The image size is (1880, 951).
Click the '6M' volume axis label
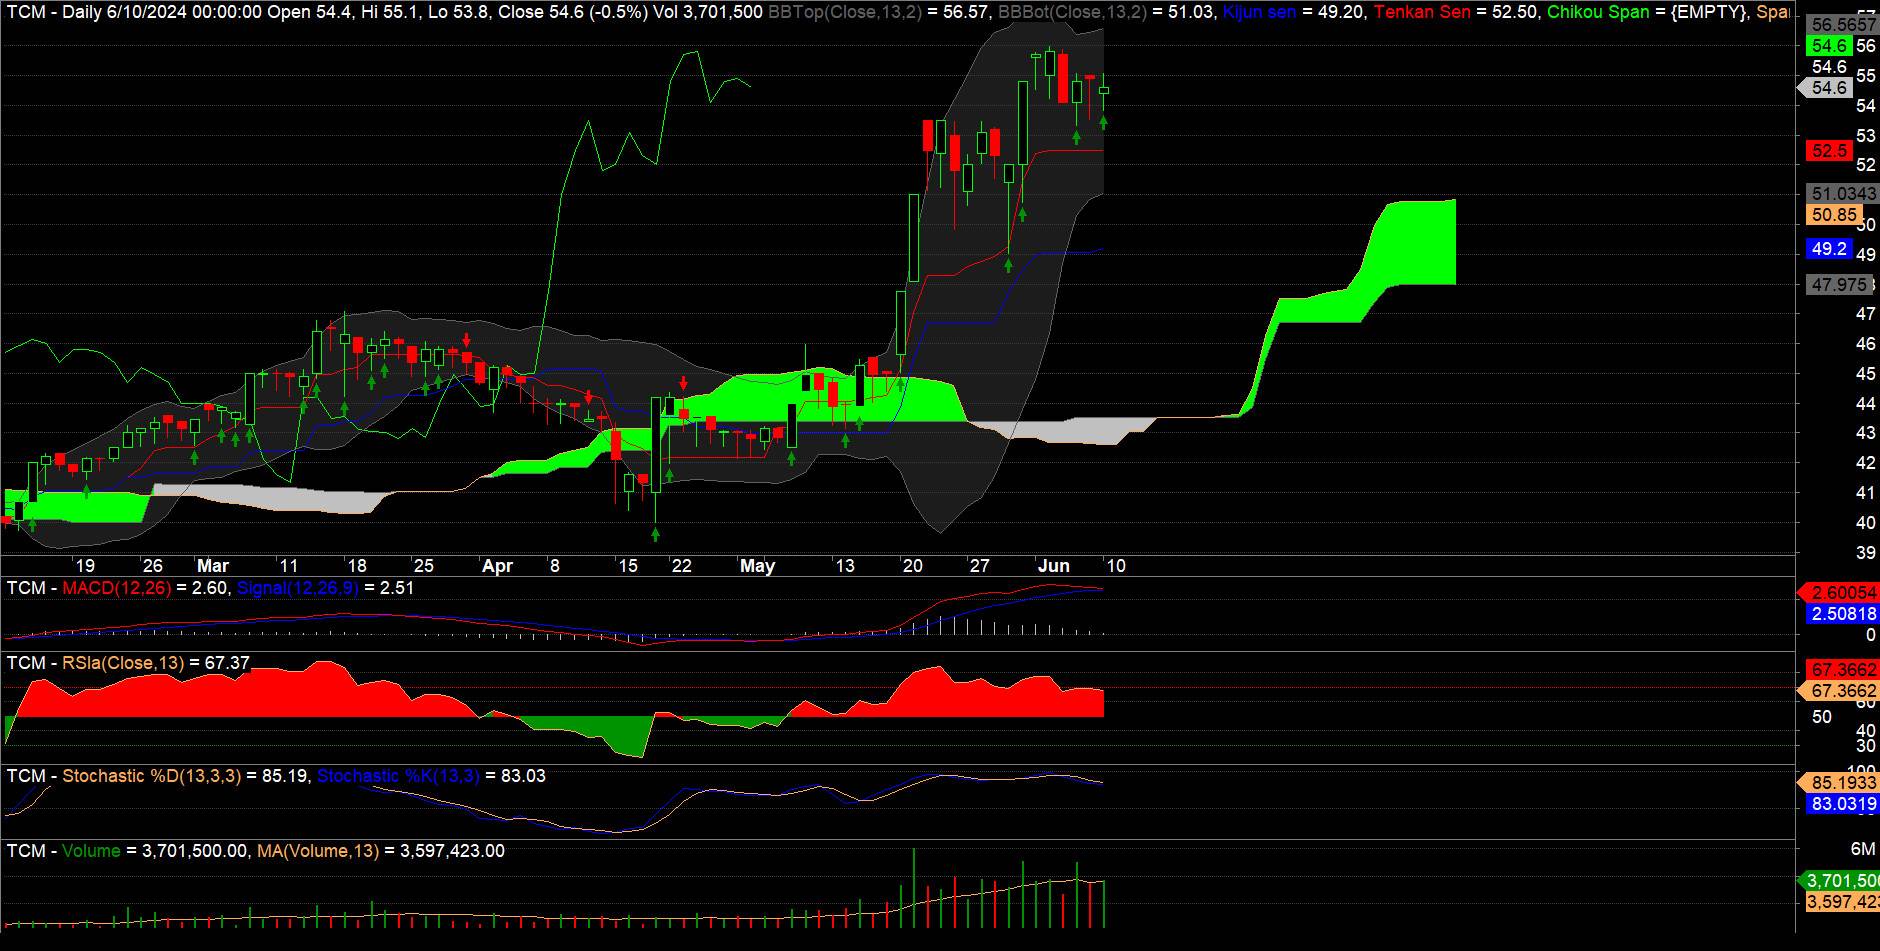1863,849
